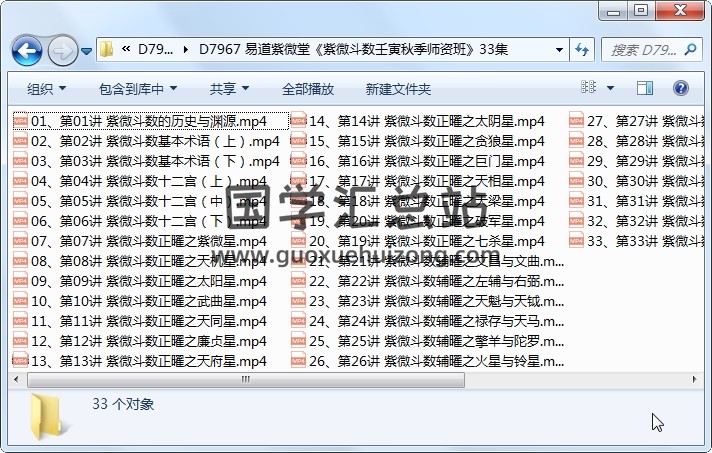Open the recent pages dropdown arrow
The width and height of the screenshot is (712, 453).
click(87, 49)
